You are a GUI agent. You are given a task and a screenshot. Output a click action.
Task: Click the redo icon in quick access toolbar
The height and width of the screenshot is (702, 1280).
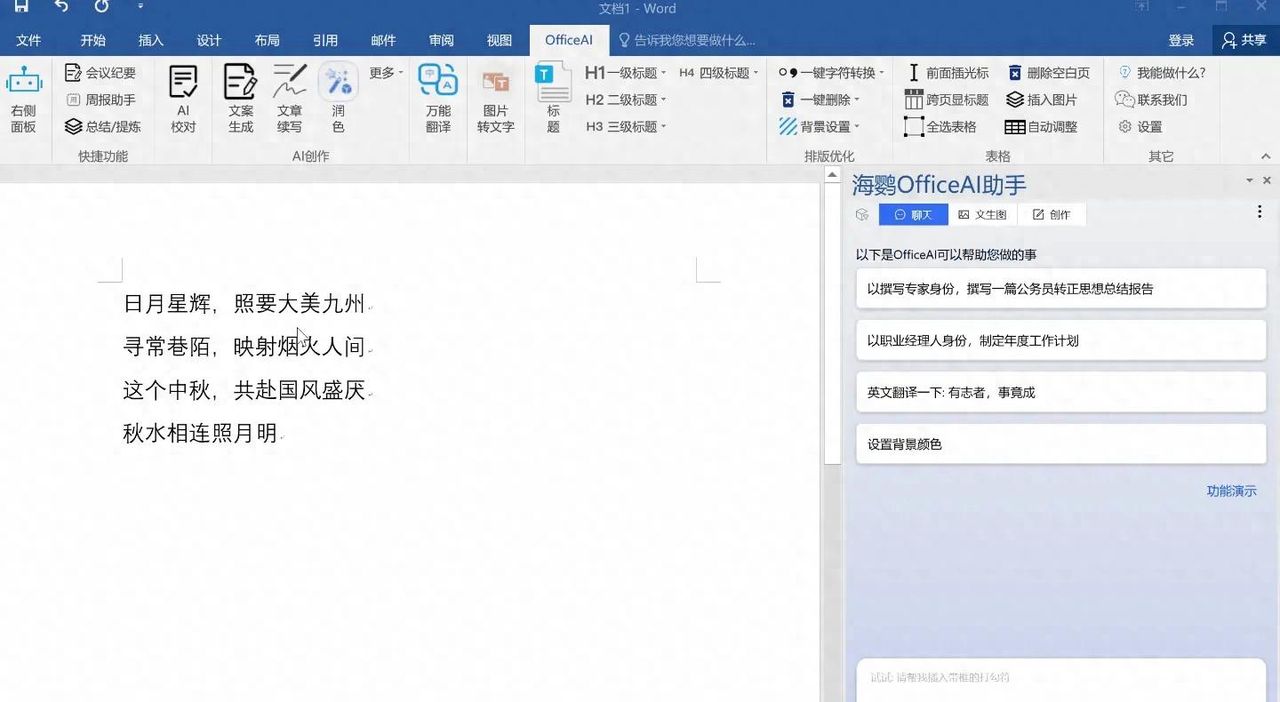101,7
